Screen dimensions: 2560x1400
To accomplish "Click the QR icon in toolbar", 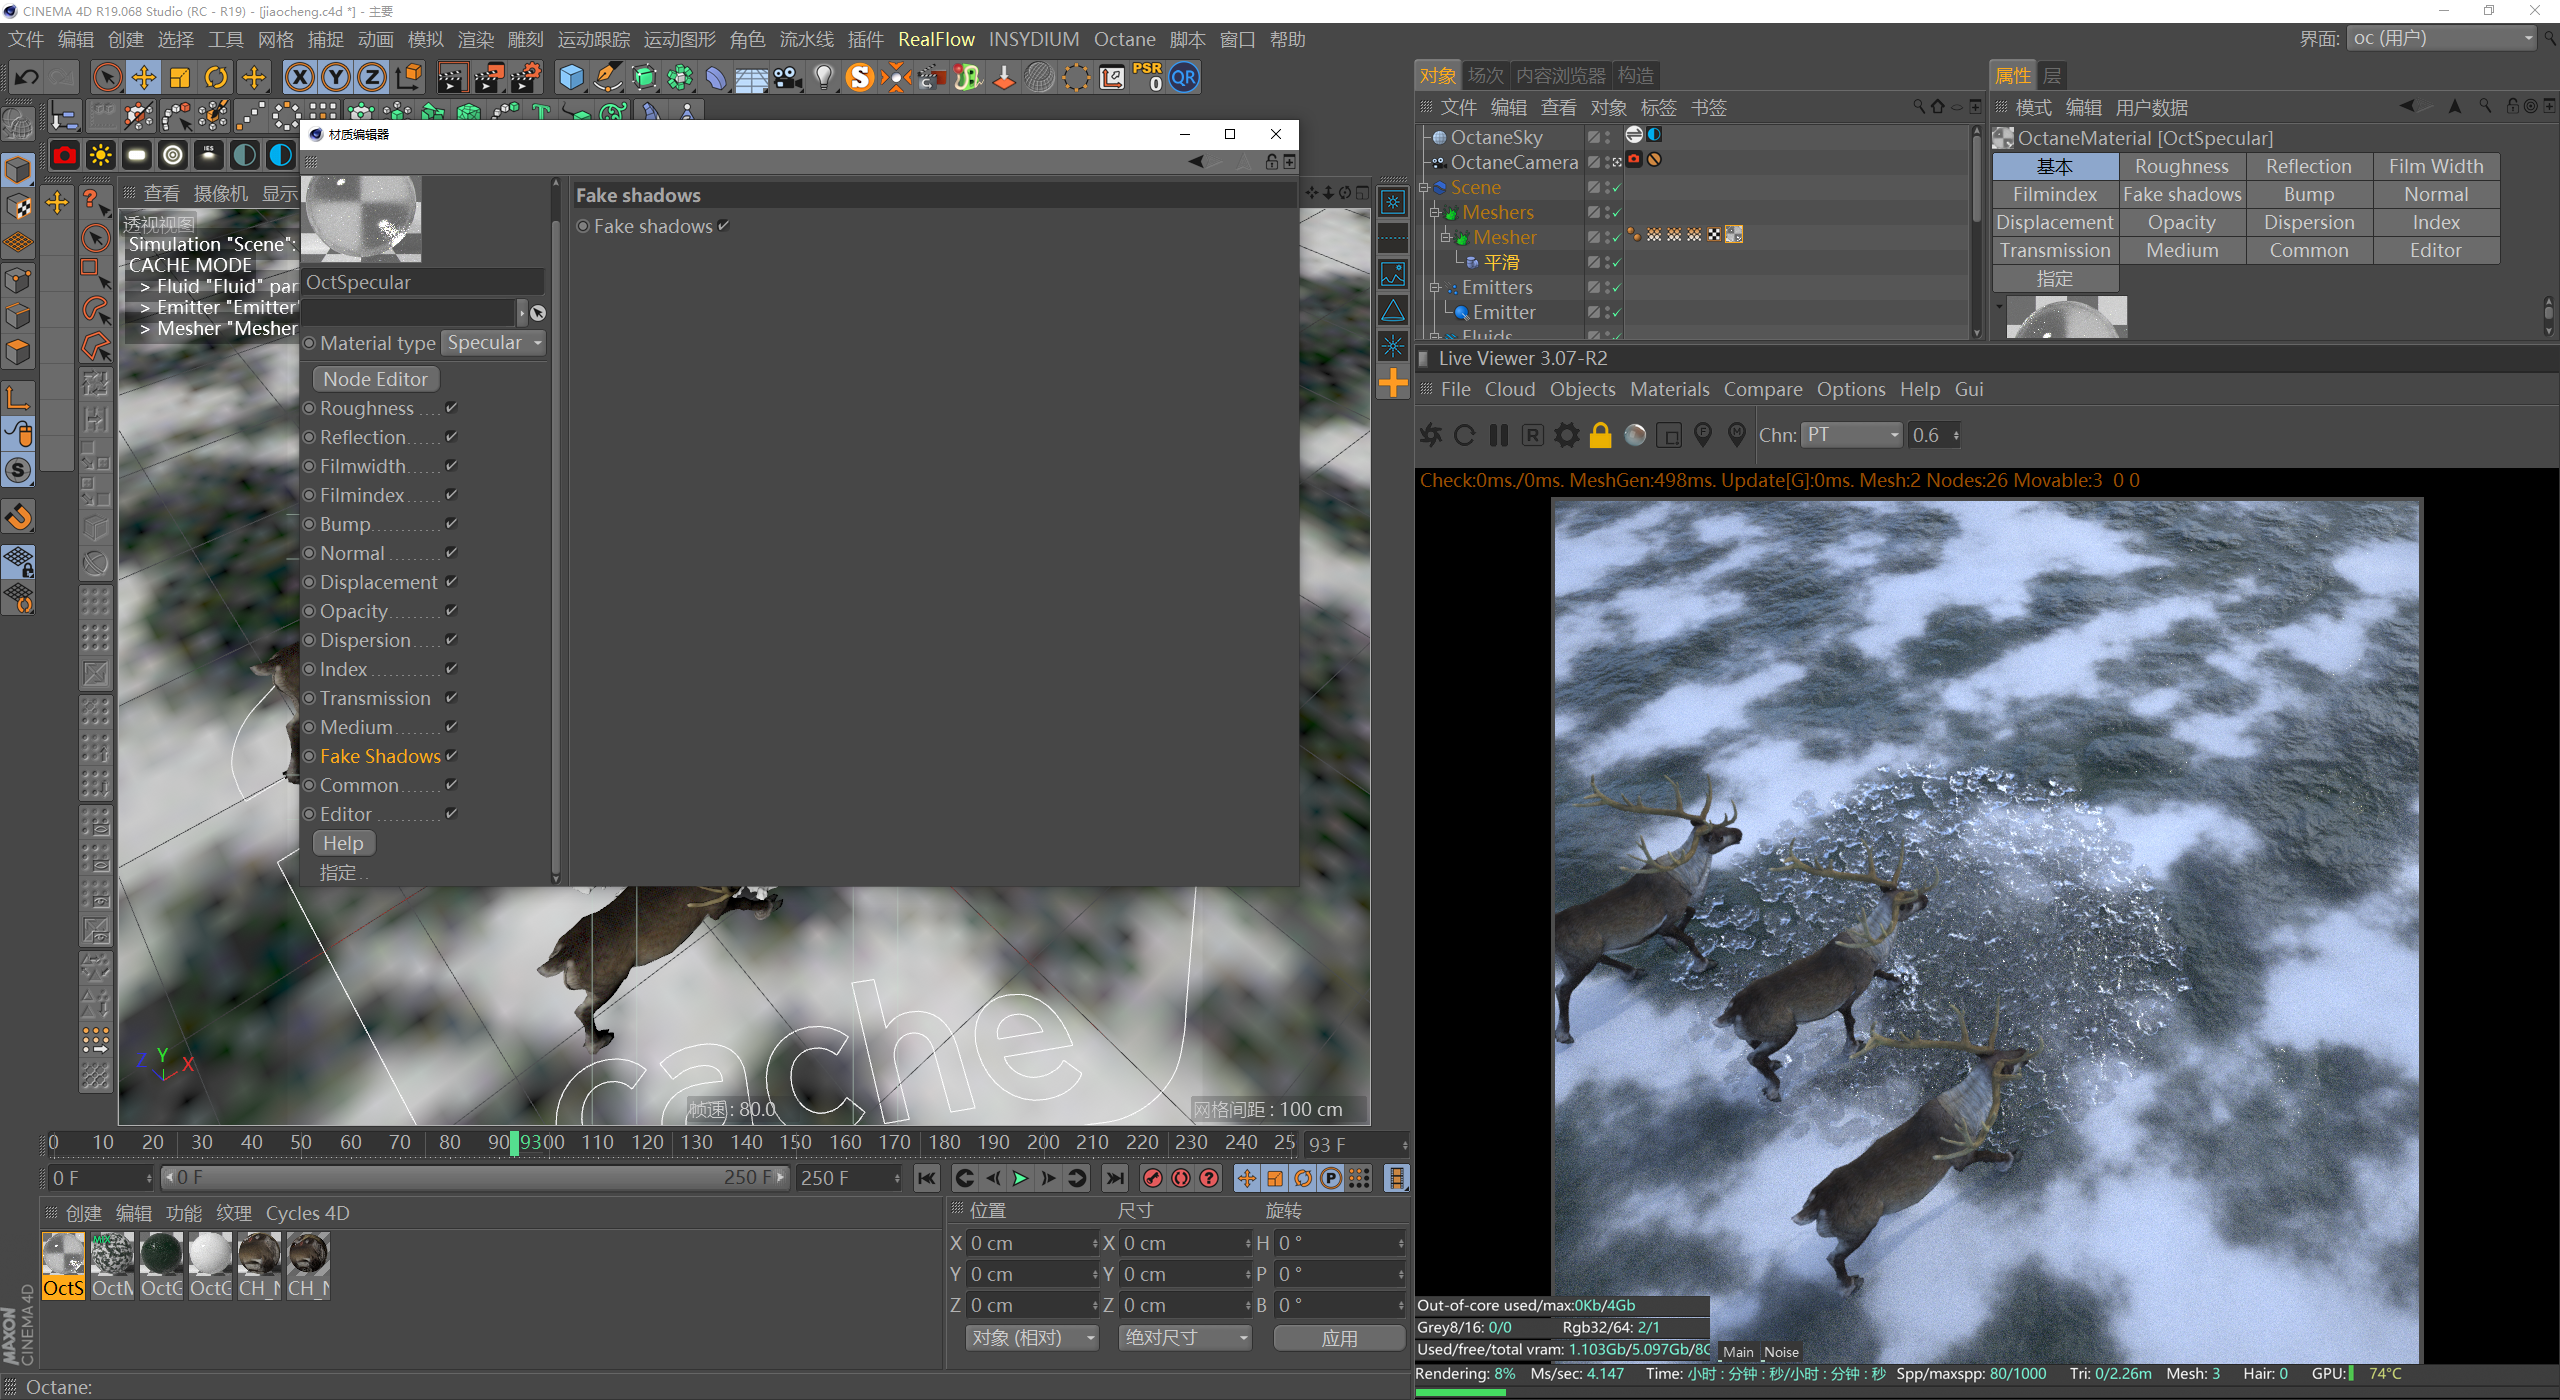I will [1184, 77].
